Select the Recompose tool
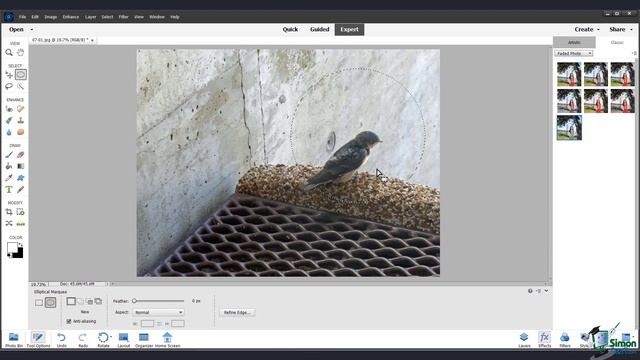This screenshot has height=360, width=640. click(20, 212)
